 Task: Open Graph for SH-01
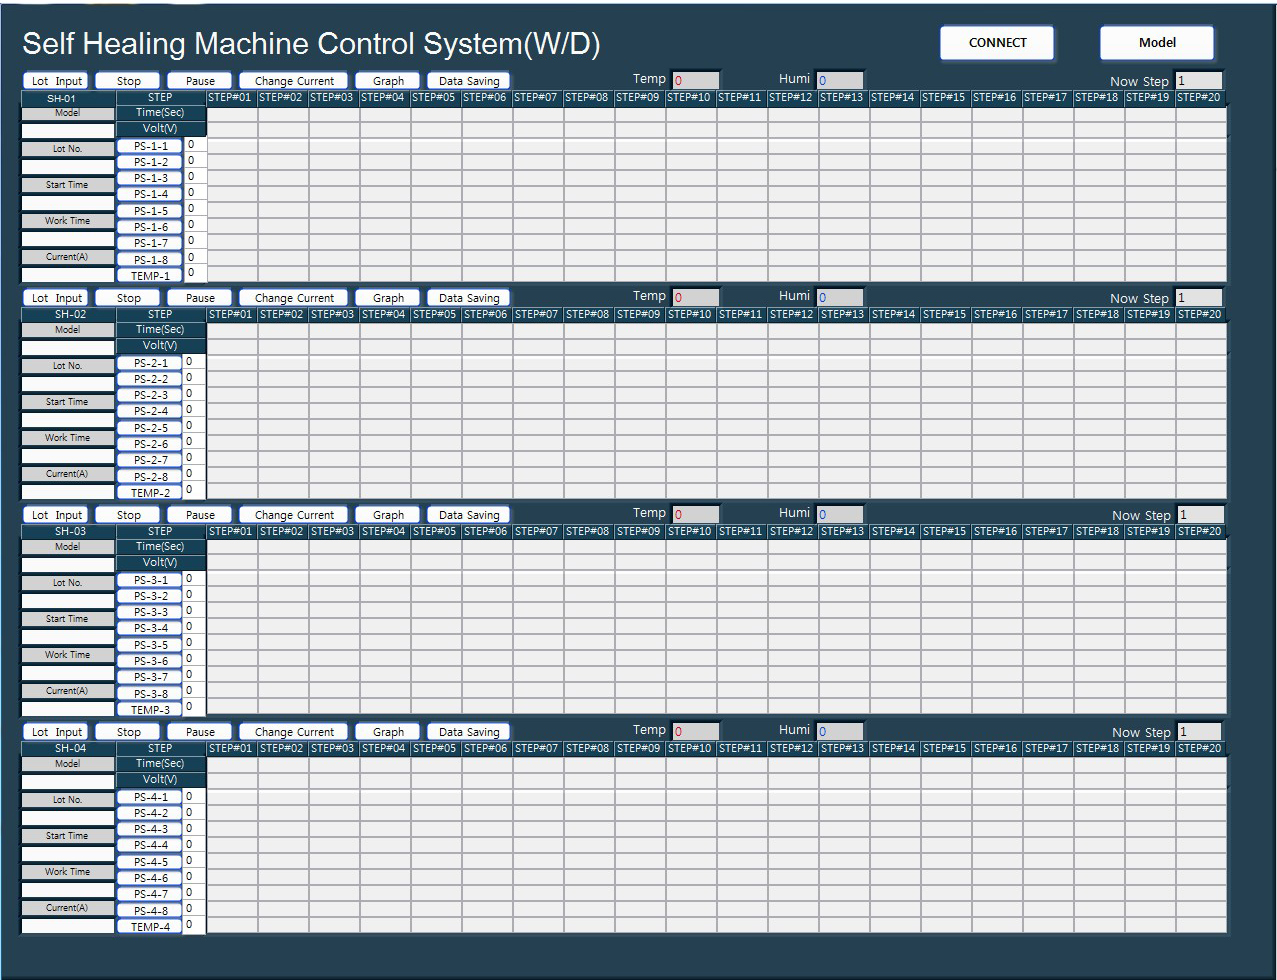point(388,81)
